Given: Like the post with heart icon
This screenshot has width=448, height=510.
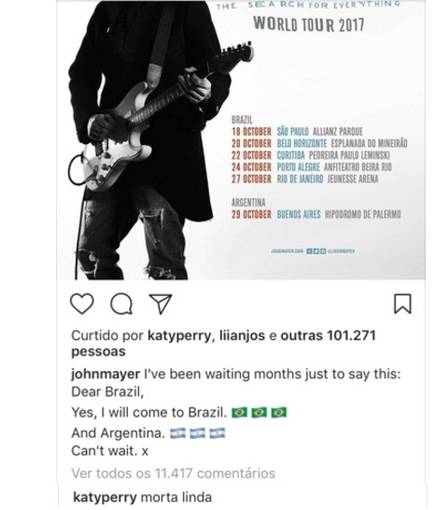Looking at the screenshot, I should [x=82, y=303].
